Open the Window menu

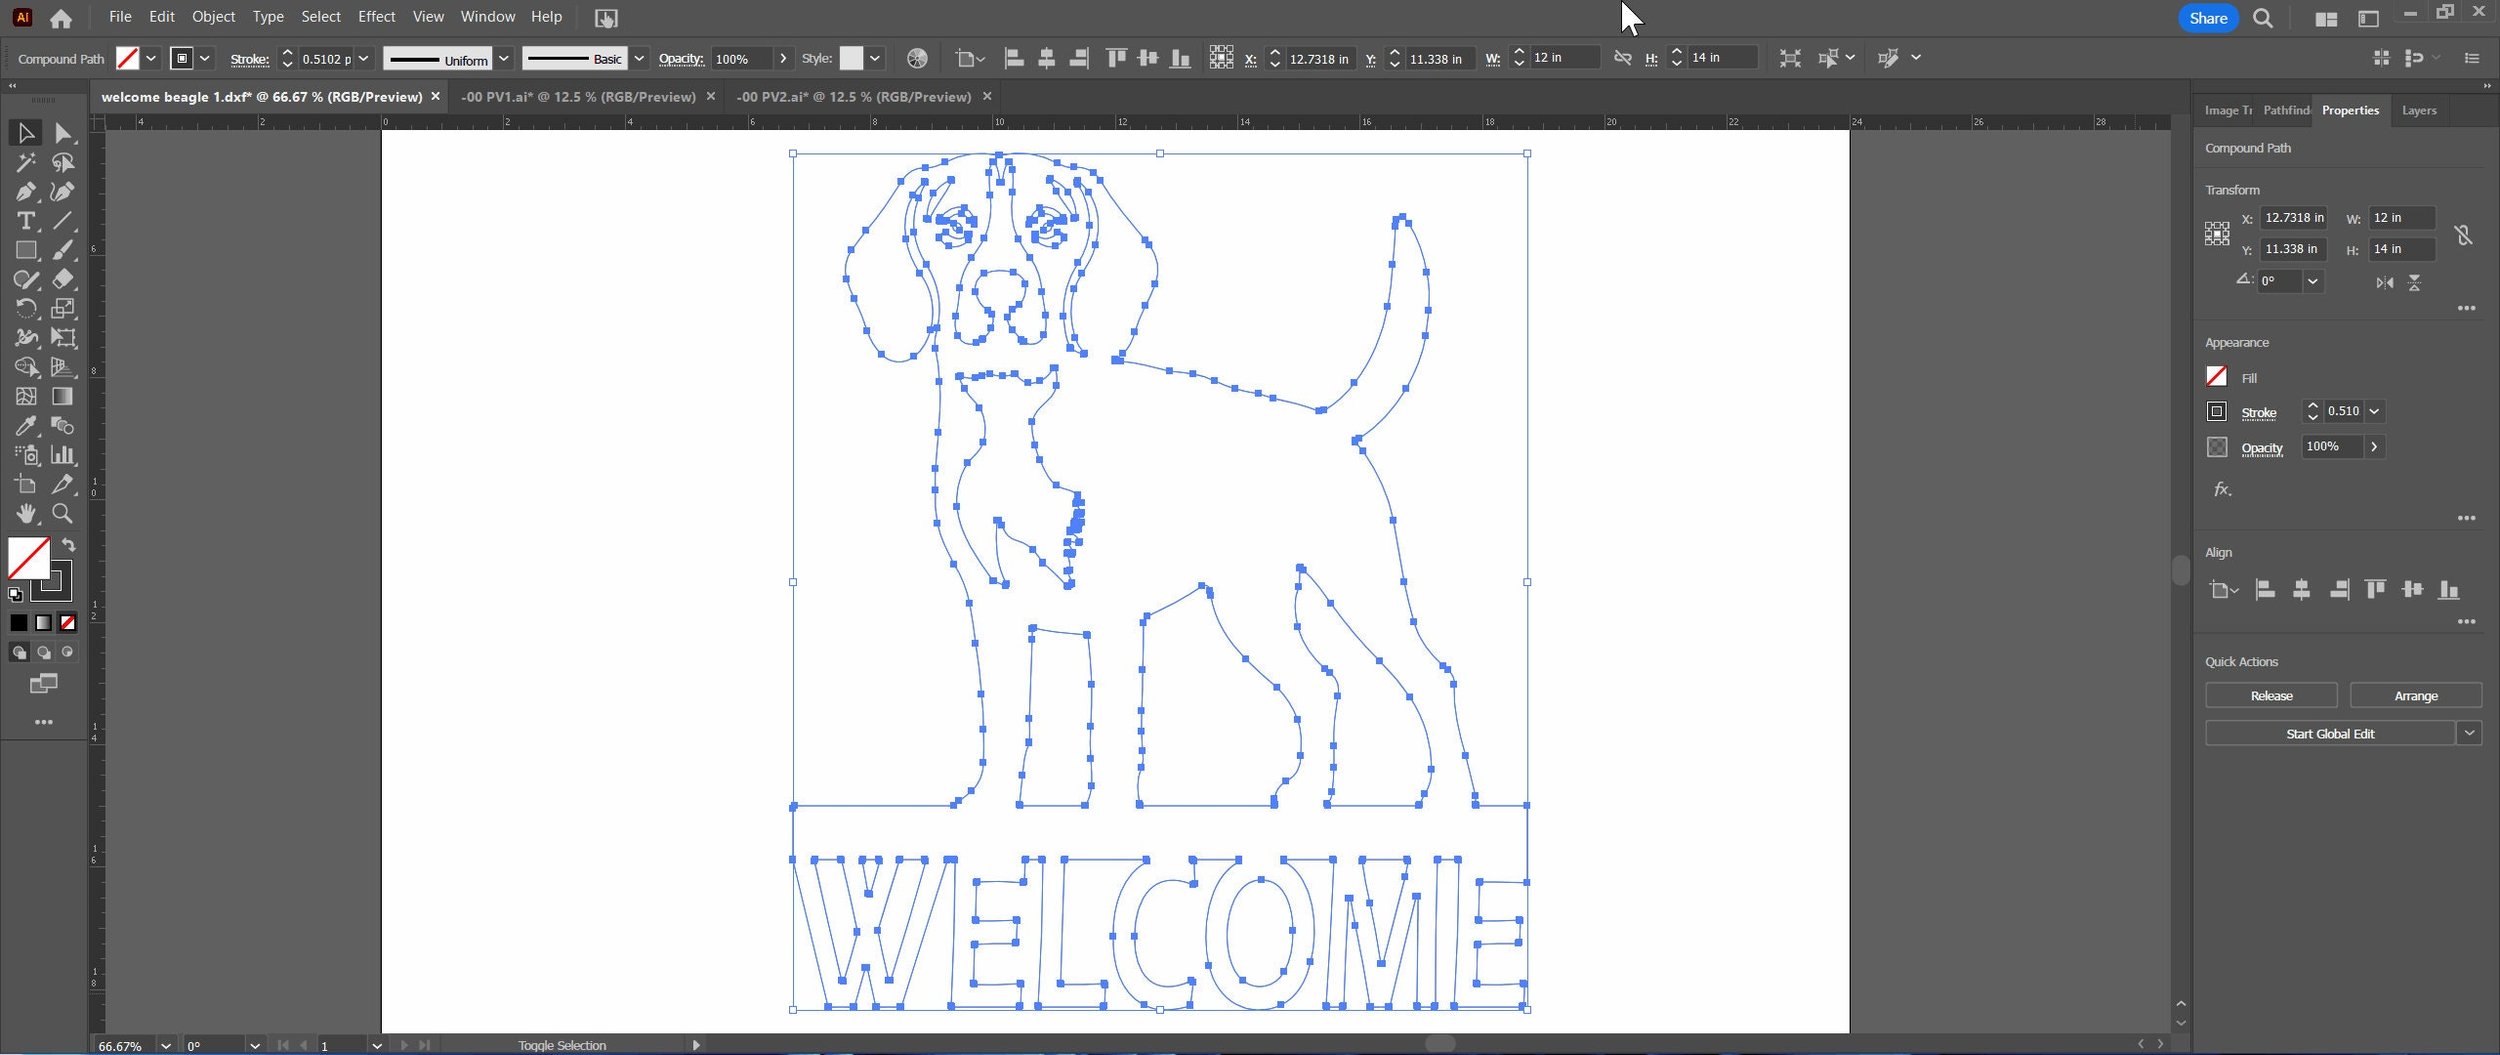point(488,17)
